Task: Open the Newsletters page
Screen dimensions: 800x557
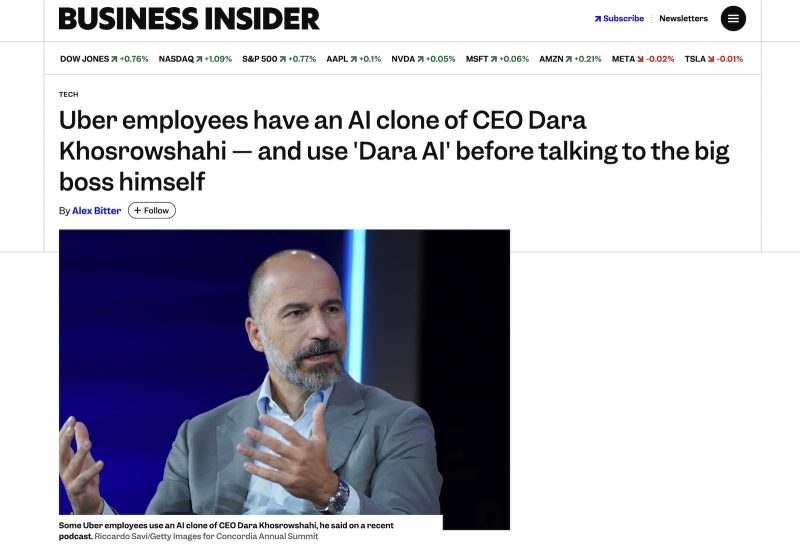Action: tap(683, 19)
